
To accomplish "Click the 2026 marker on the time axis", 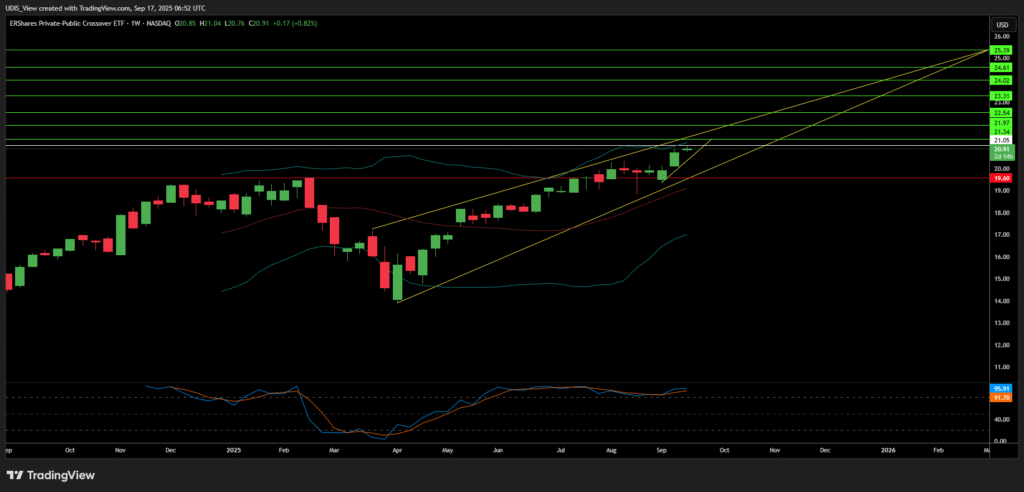I will coord(888,450).
